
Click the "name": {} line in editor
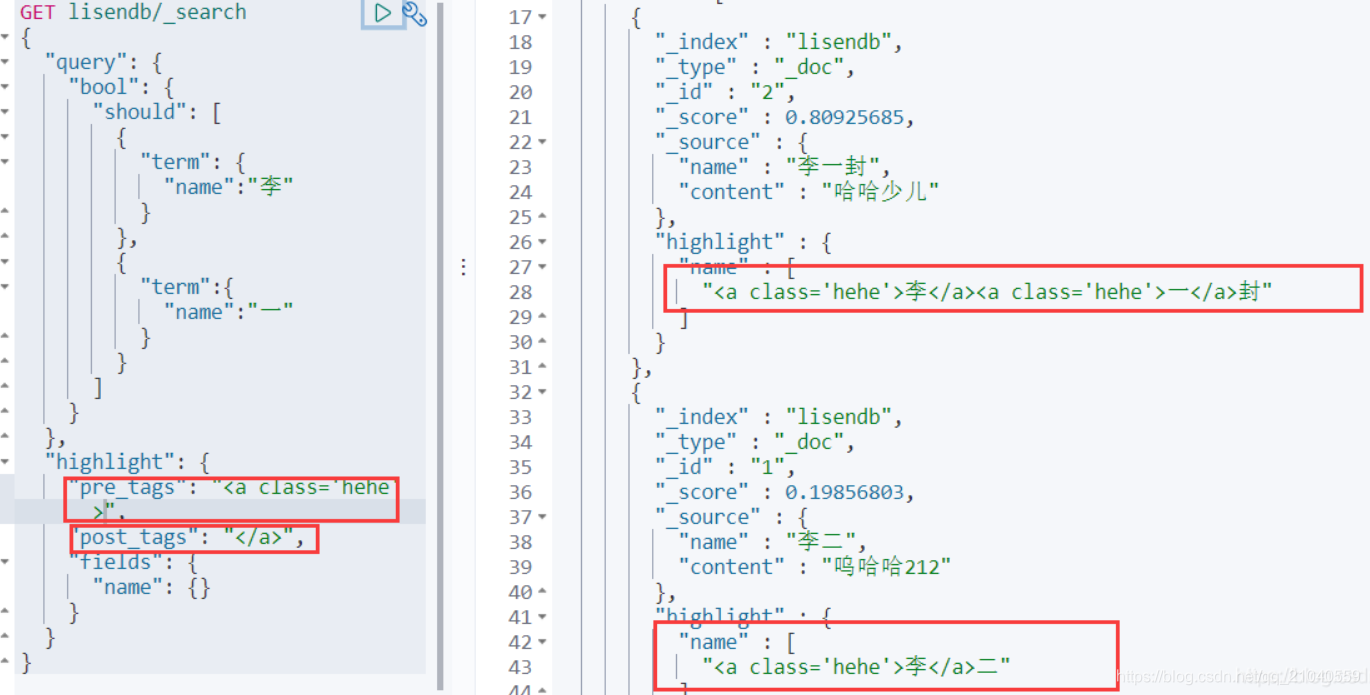(x=152, y=587)
